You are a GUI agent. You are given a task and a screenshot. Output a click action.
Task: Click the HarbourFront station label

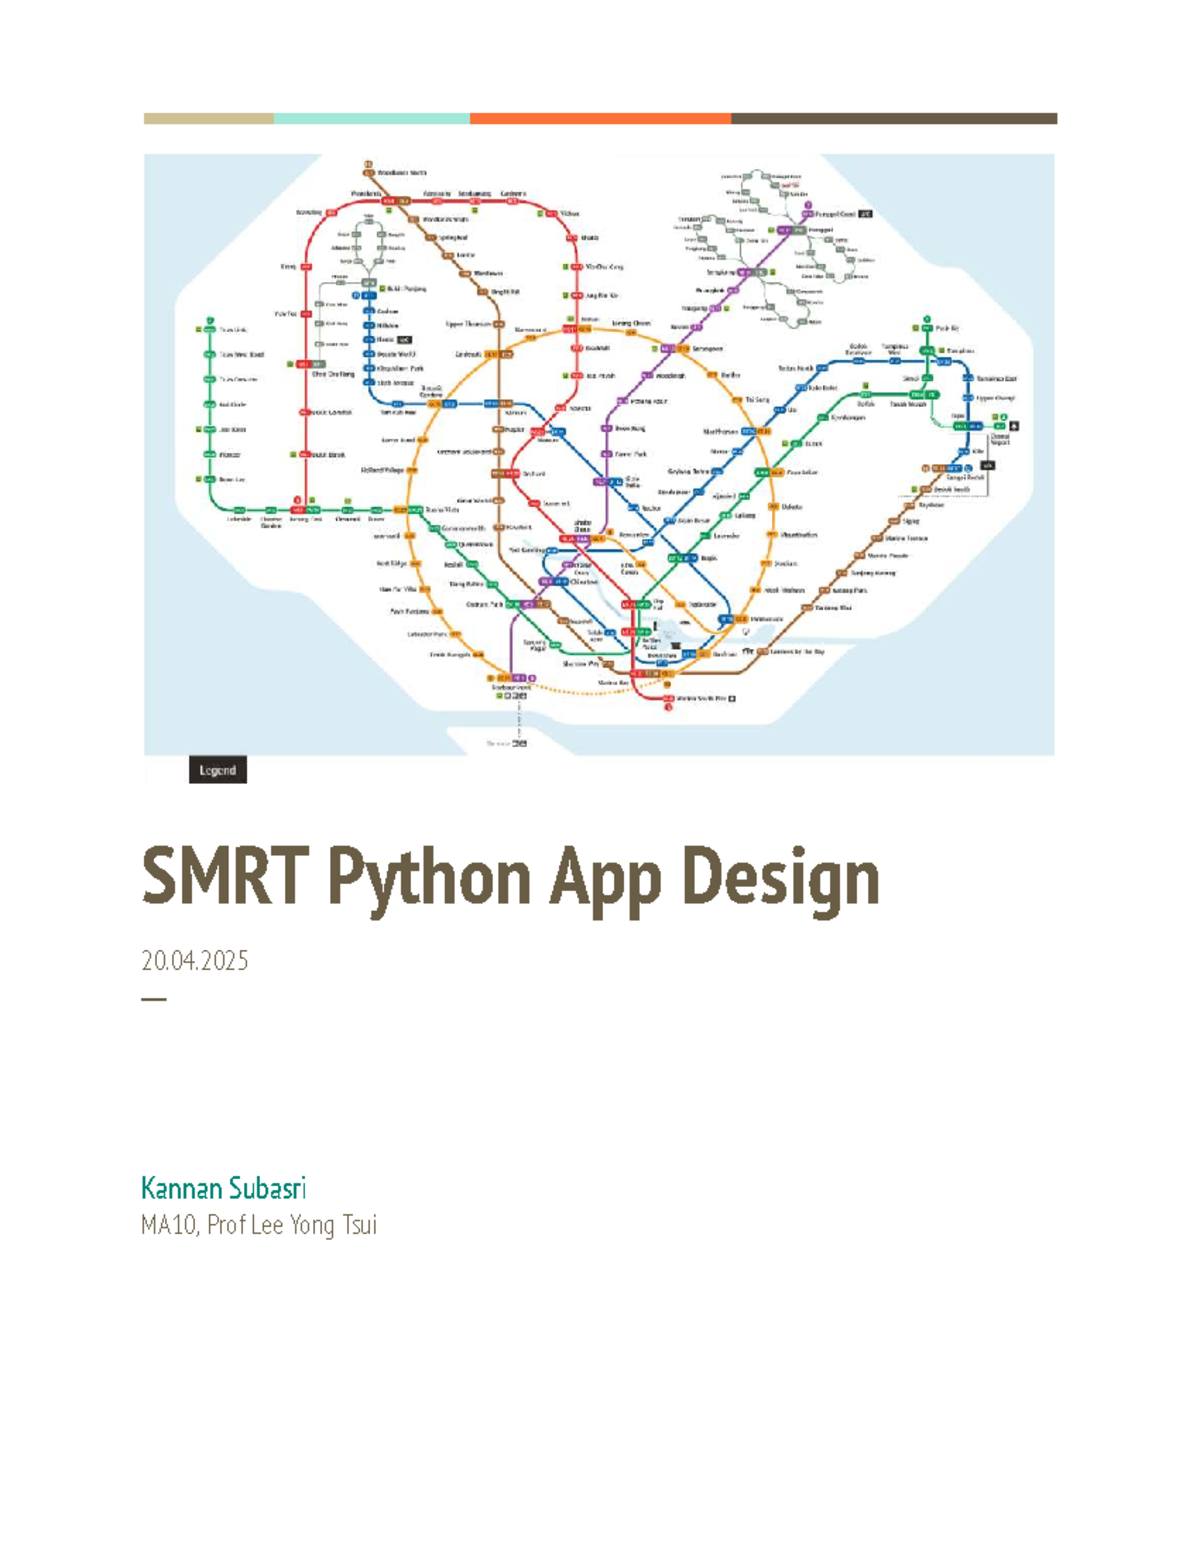[511, 688]
